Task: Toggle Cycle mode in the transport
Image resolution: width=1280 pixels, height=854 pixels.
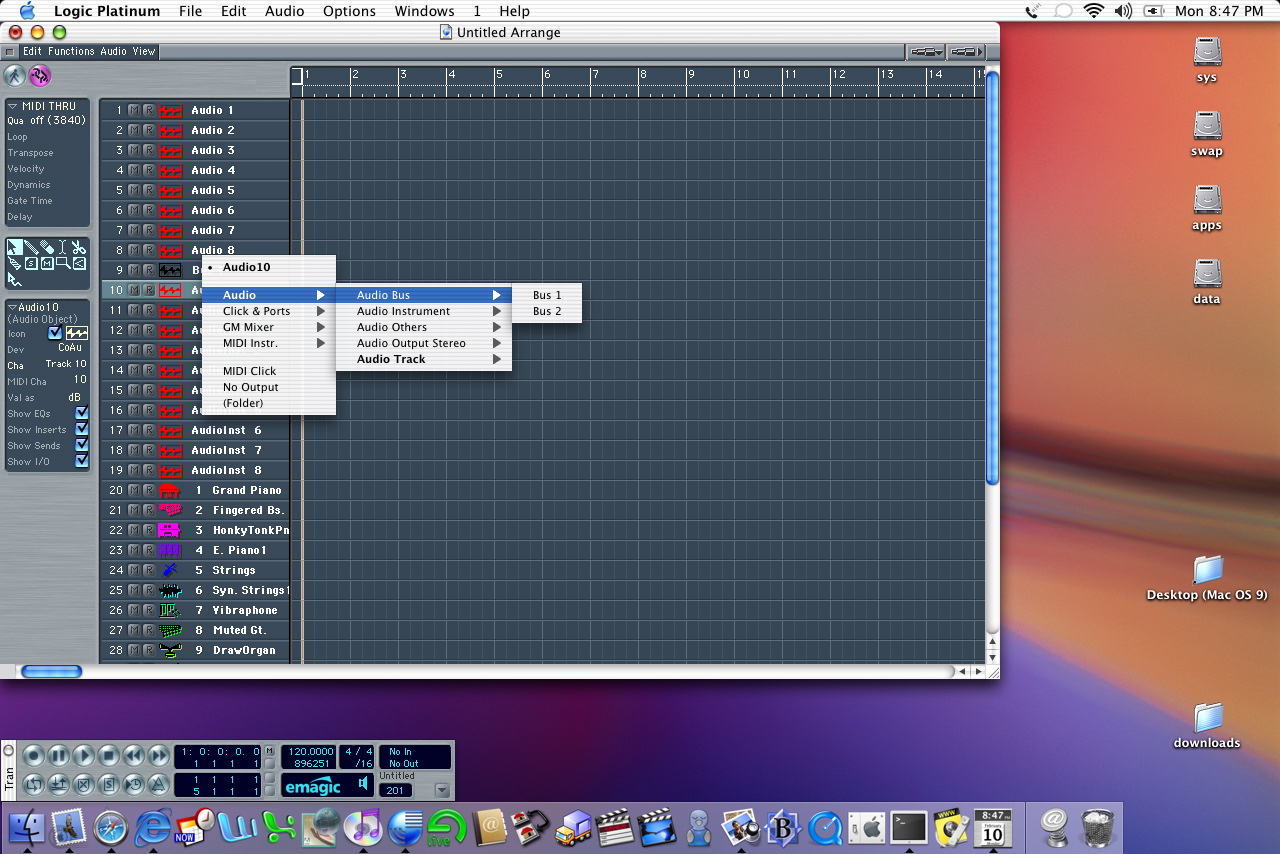Action: coord(34,784)
